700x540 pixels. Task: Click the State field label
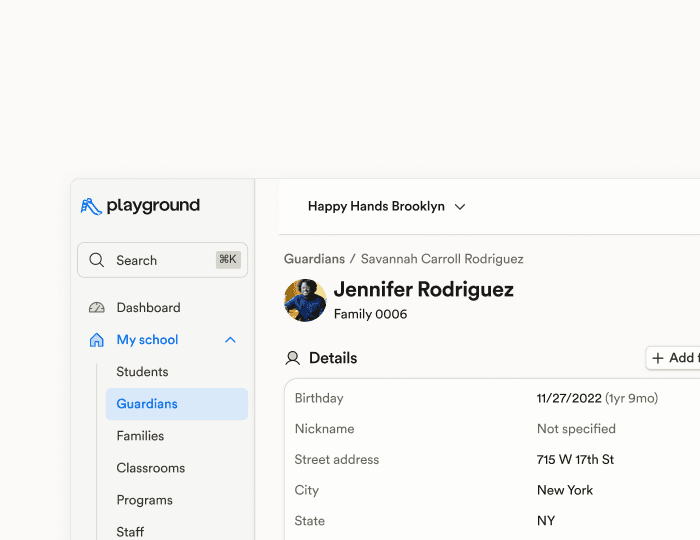tap(310, 521)
